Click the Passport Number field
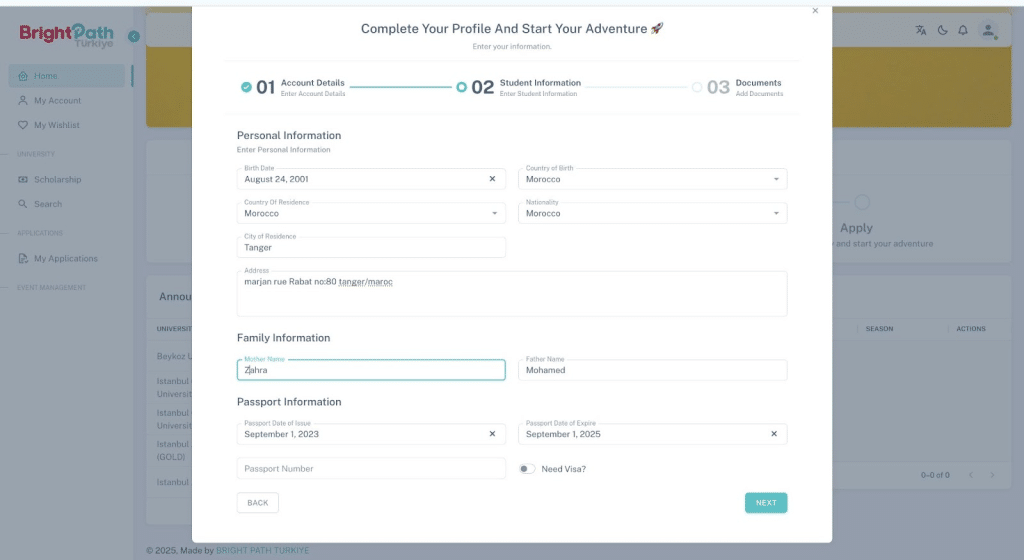The image size is (1024, 560). [x=371, y=469]
